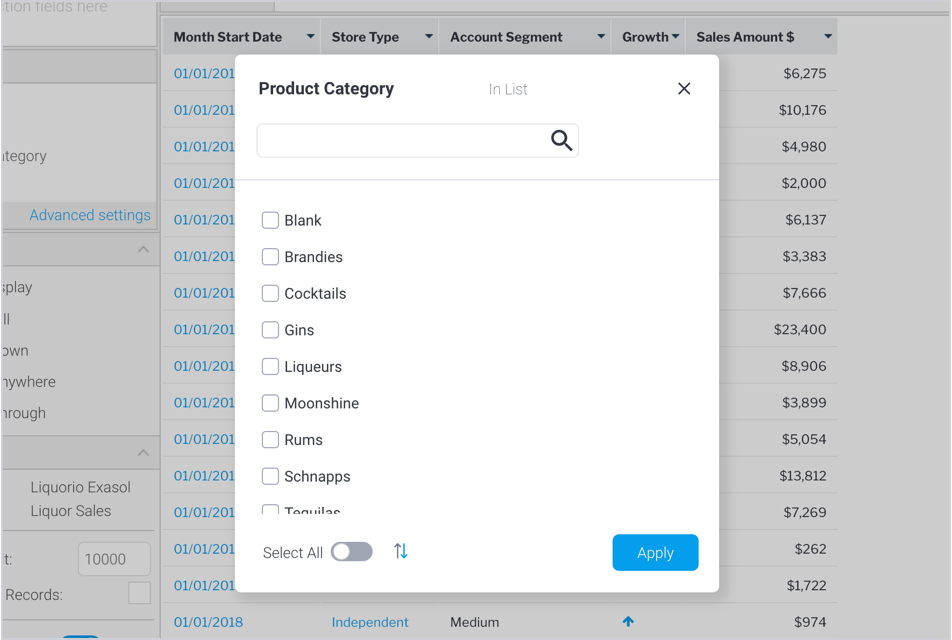The height and width of the screenshot is (640, 952).
Task: Expand the Account Segment column dropdown
Action: (600, 37)
